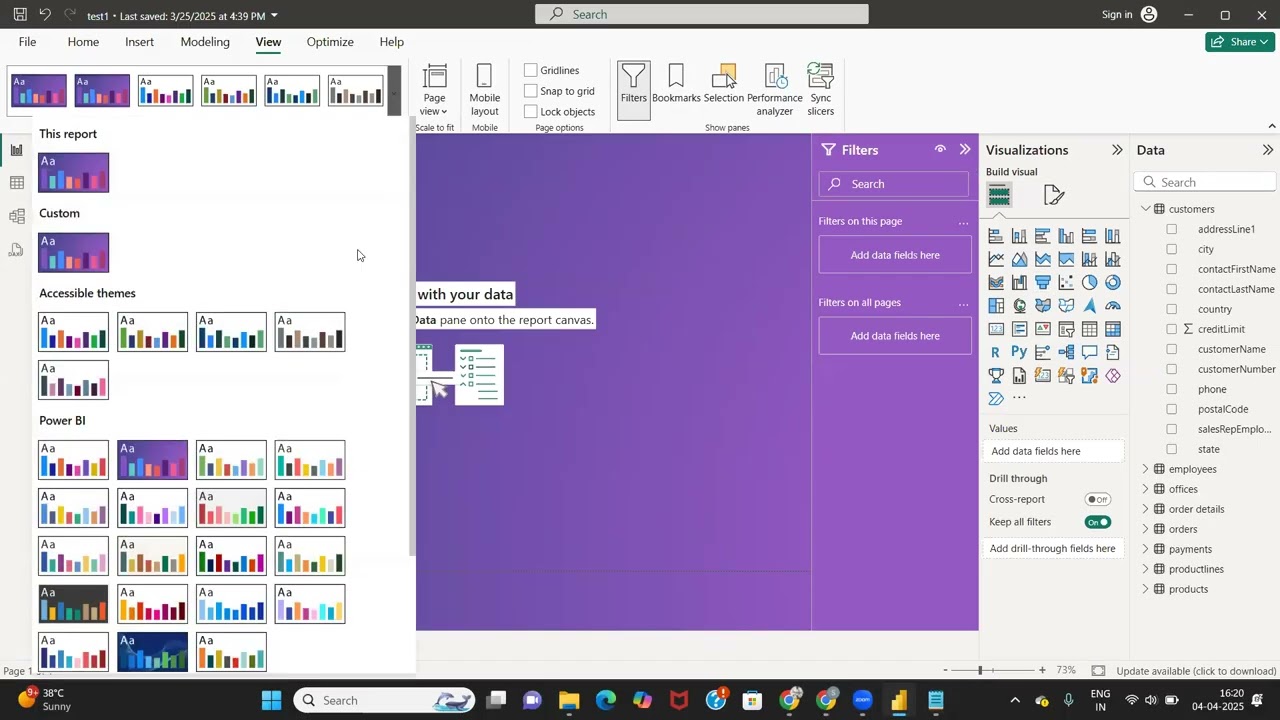The width and height of the screenshot is (1280, 720).
Task: Switch to the Insert tab
Action: (x=139, y=42)
